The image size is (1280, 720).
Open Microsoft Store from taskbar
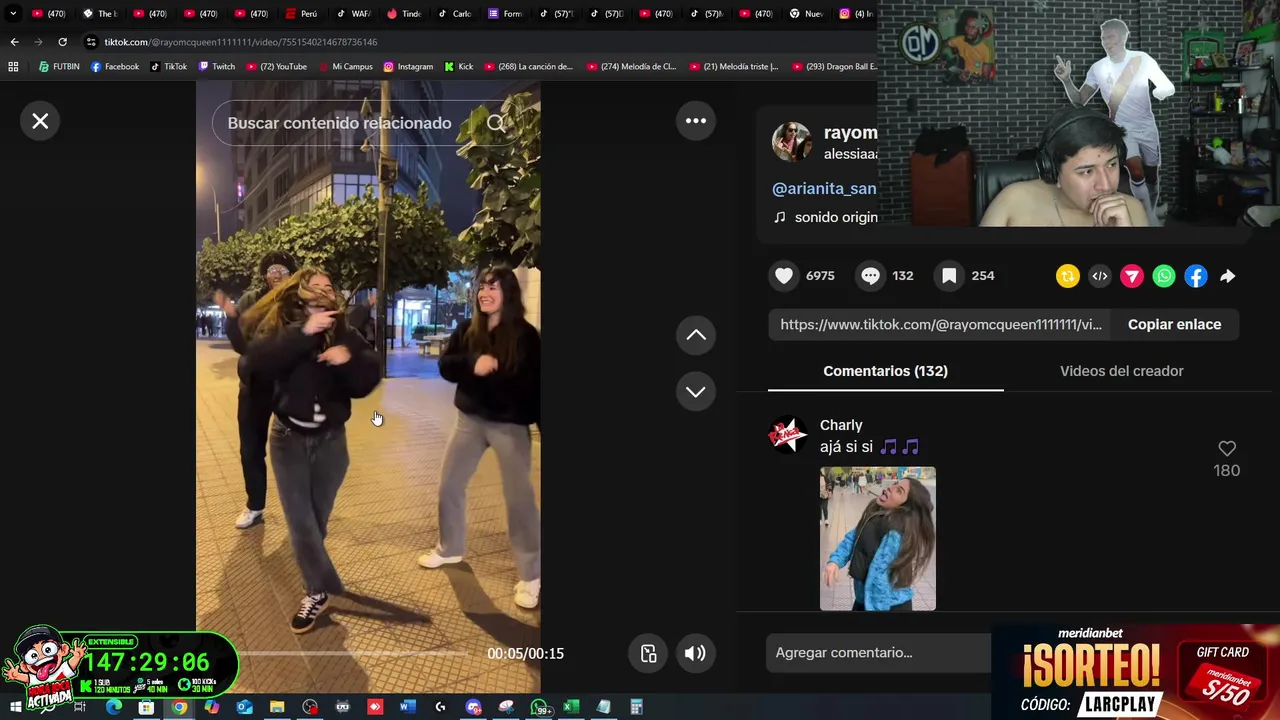click(146, 707)
